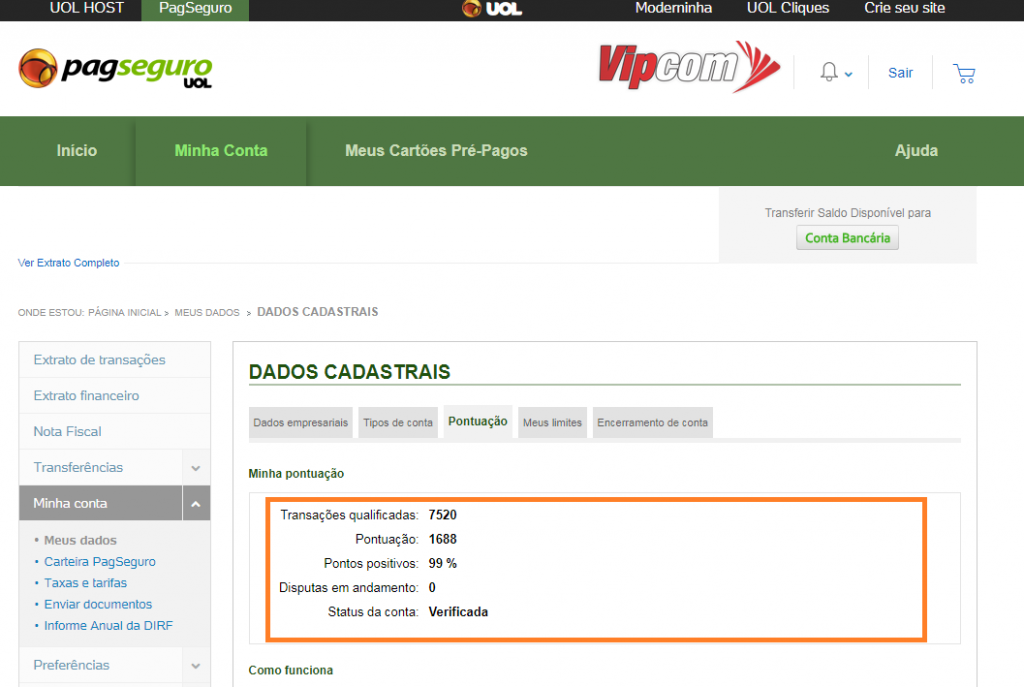This screenshot has height=687, width=1024.
Task: Open Meus dados sidebar sub-item
Action: (80, 541)
